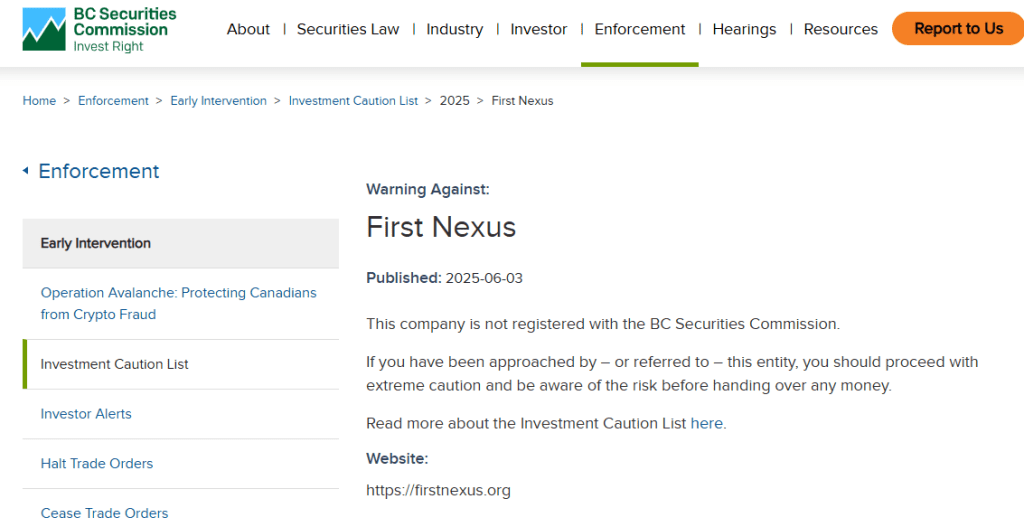Follow the 'here' link about Caution List
Image resolution: width=1024 pixels, height=527 pixels.
point(707,423)
